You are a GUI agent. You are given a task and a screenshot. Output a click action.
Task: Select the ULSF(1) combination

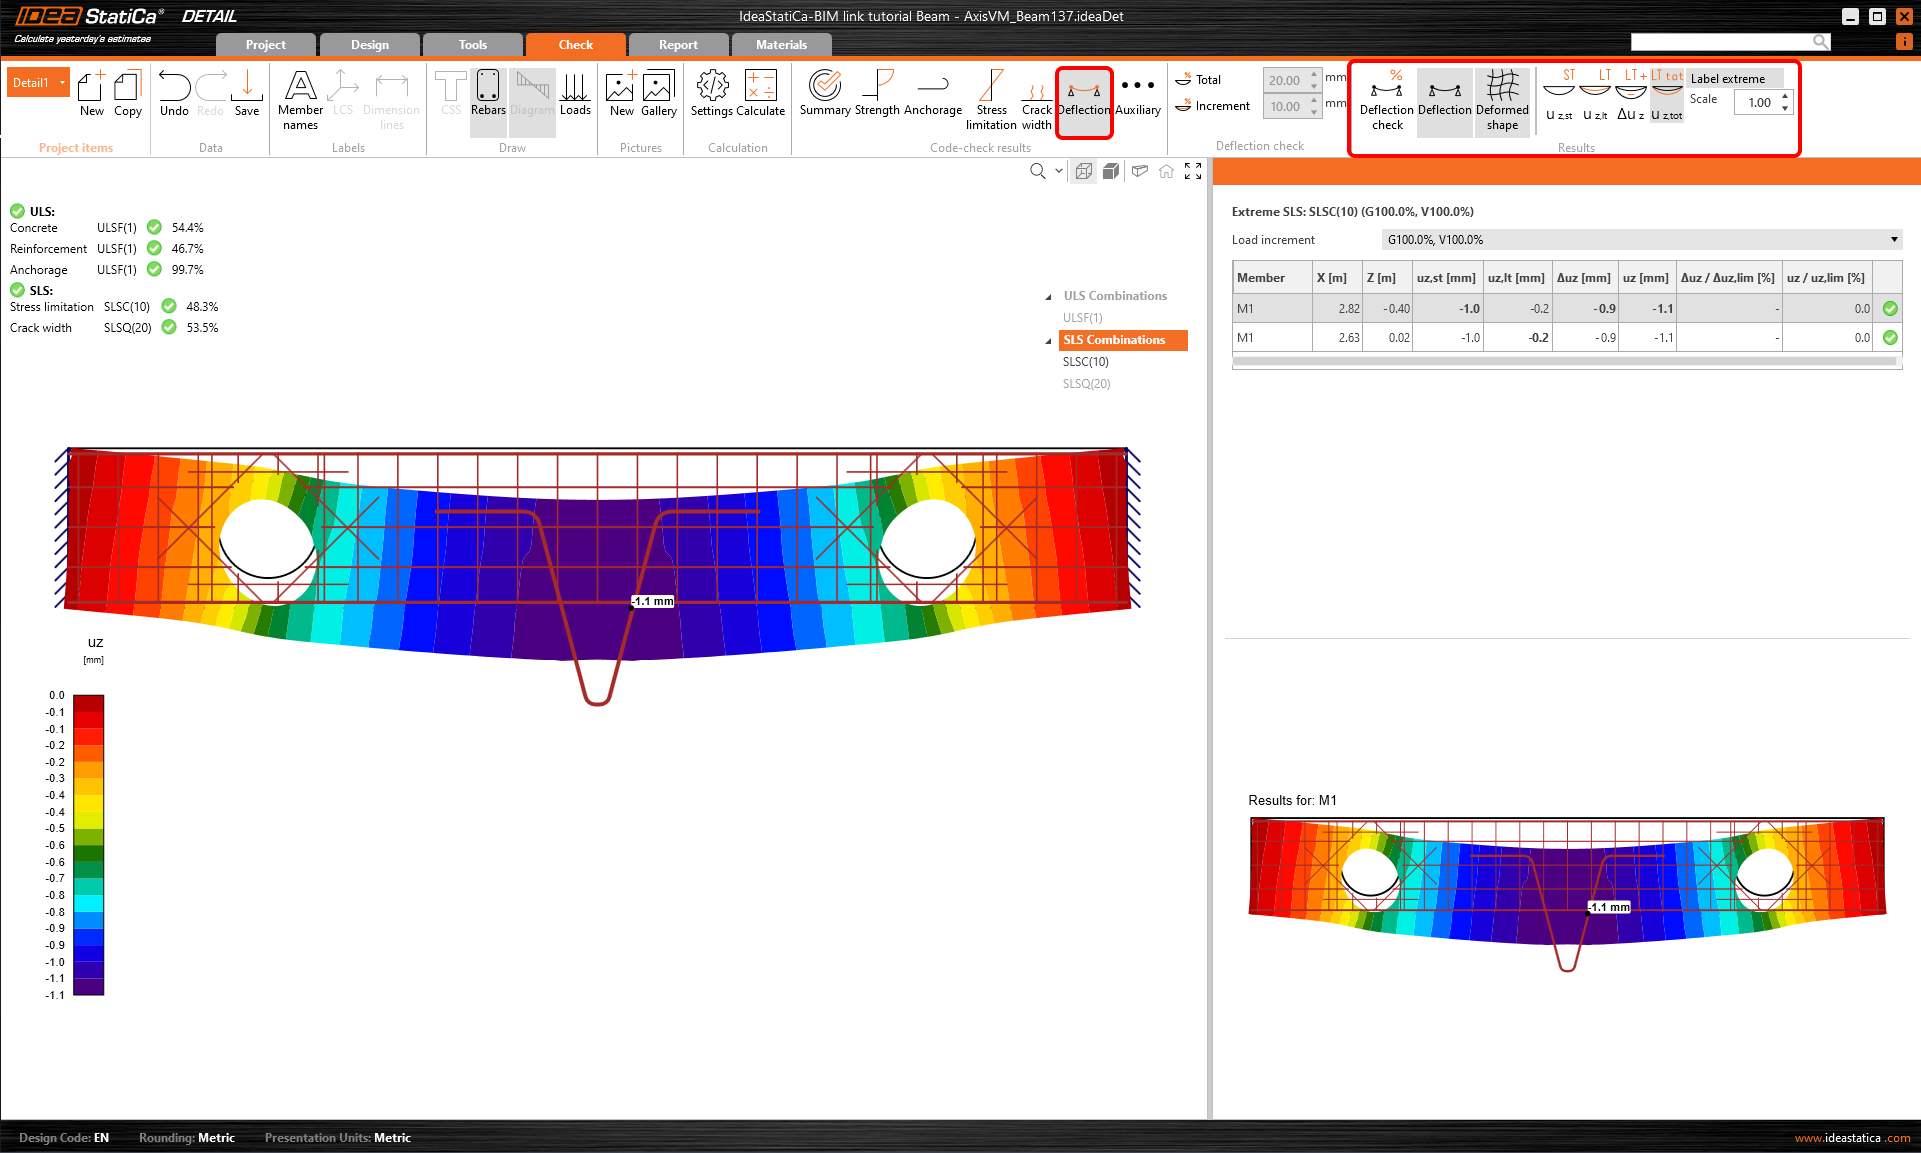pyautogui.click(x=1082, y=318)
